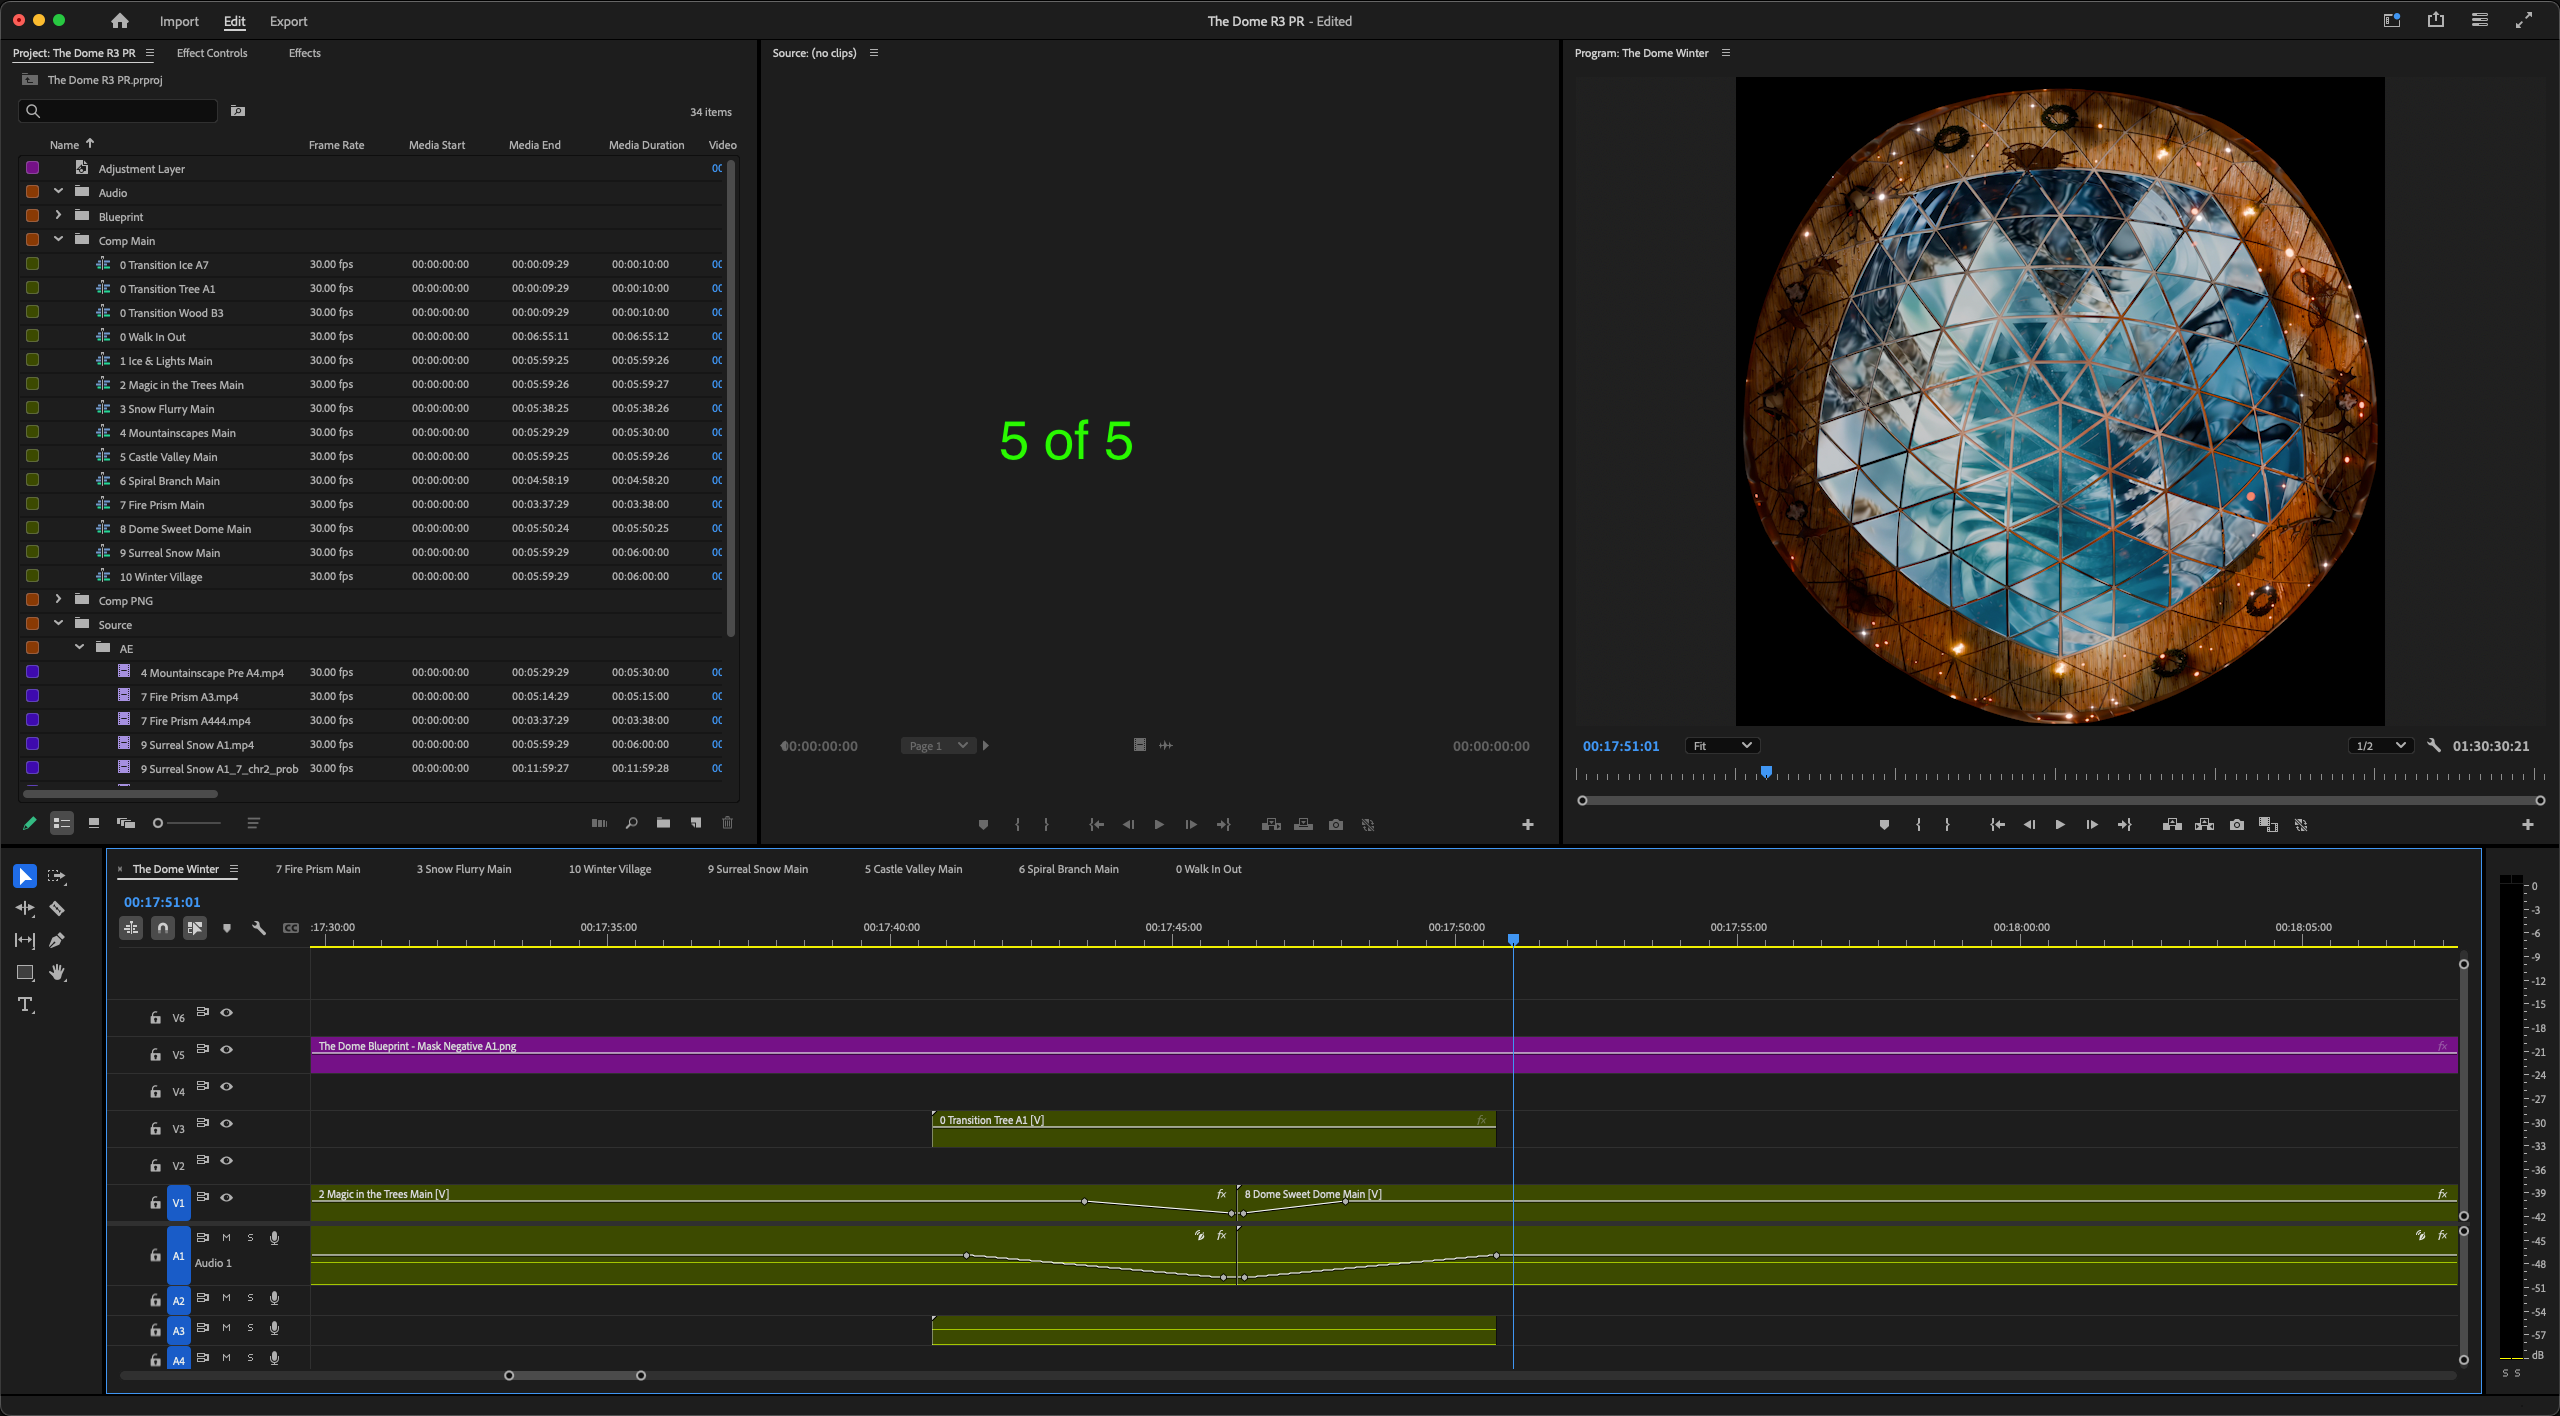This screenshot has width=2560, height=1416.
Task: Hide track V5 with eye toggle
Action: click(227, 1049)
